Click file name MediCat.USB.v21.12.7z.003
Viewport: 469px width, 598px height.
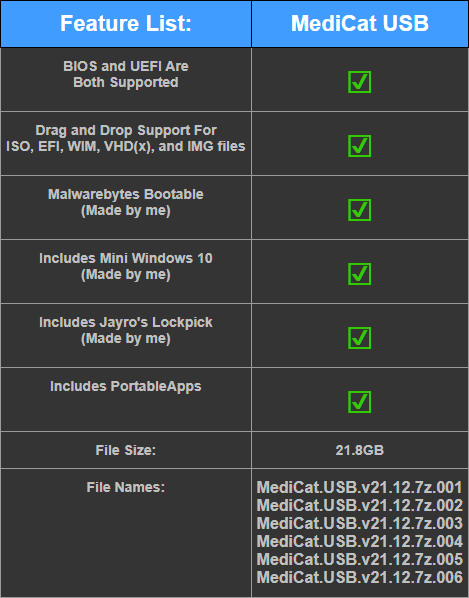[360, 523]
